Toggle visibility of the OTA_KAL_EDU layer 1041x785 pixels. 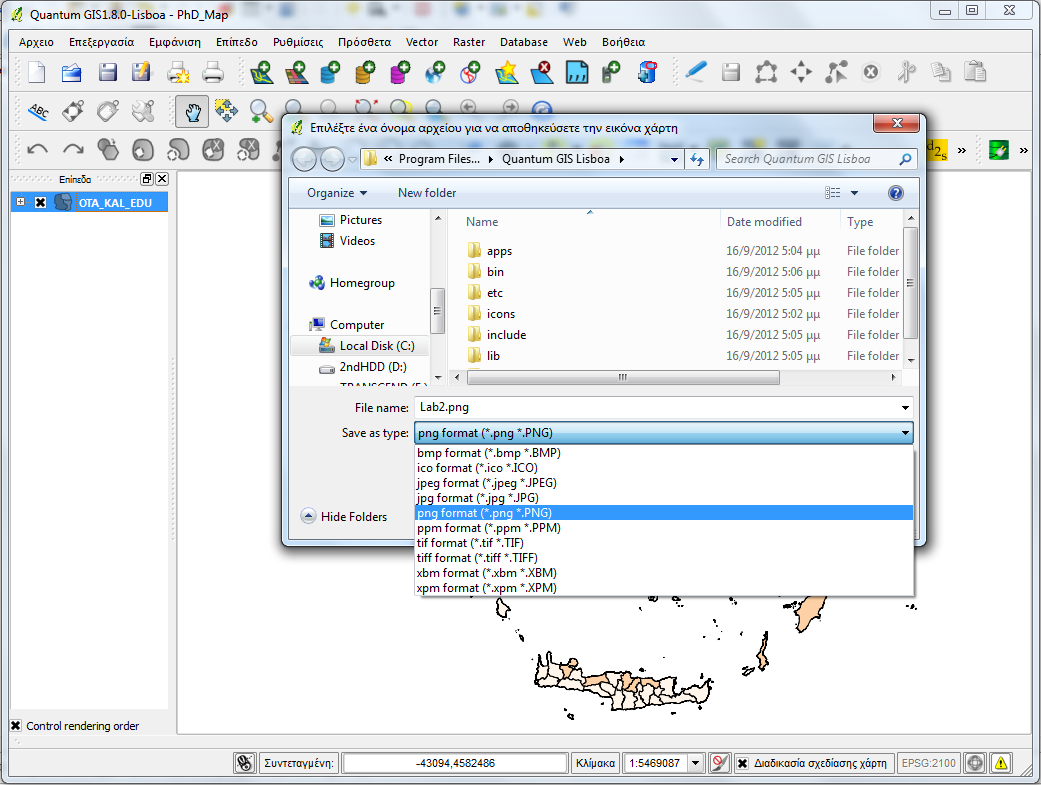click(x=40, y=203)
